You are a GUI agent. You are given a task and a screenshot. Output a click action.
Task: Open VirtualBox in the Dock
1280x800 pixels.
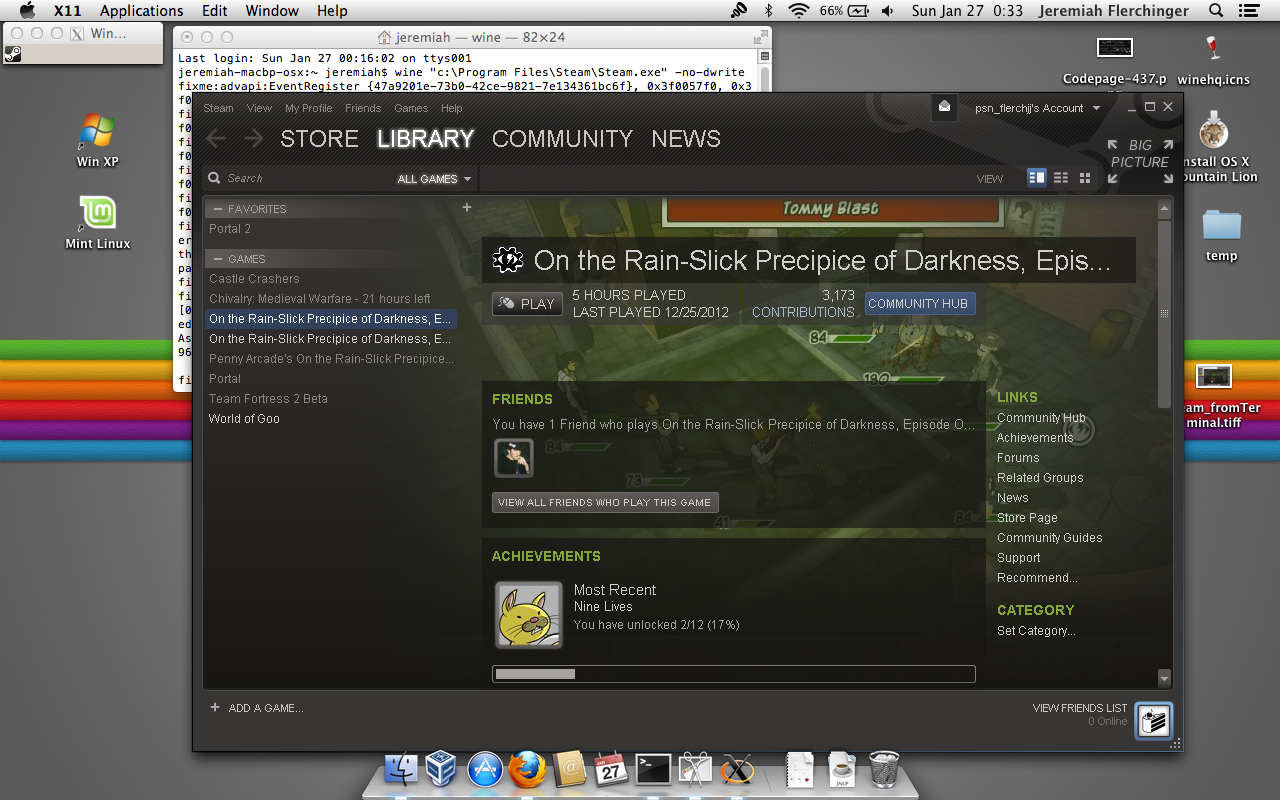442,769
